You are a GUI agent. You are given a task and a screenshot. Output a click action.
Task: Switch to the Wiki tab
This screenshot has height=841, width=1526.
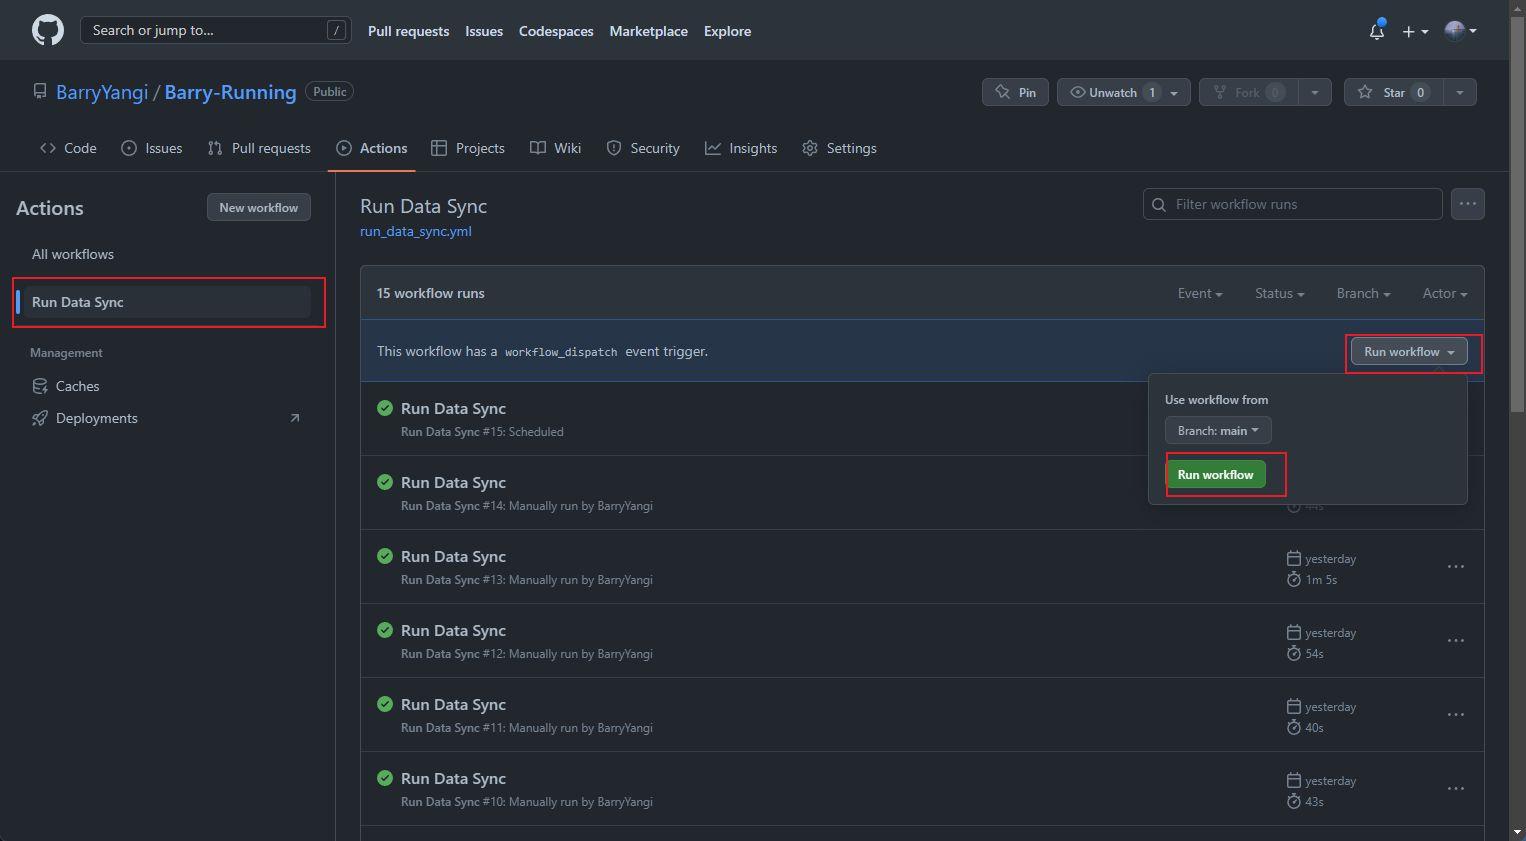tap(555, 148)
